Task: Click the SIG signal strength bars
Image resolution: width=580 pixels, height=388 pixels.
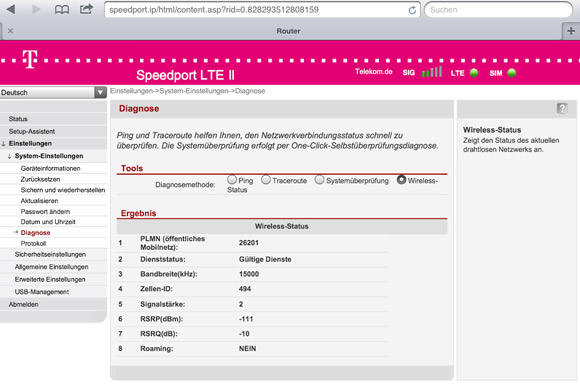Action: click(432, 71)
